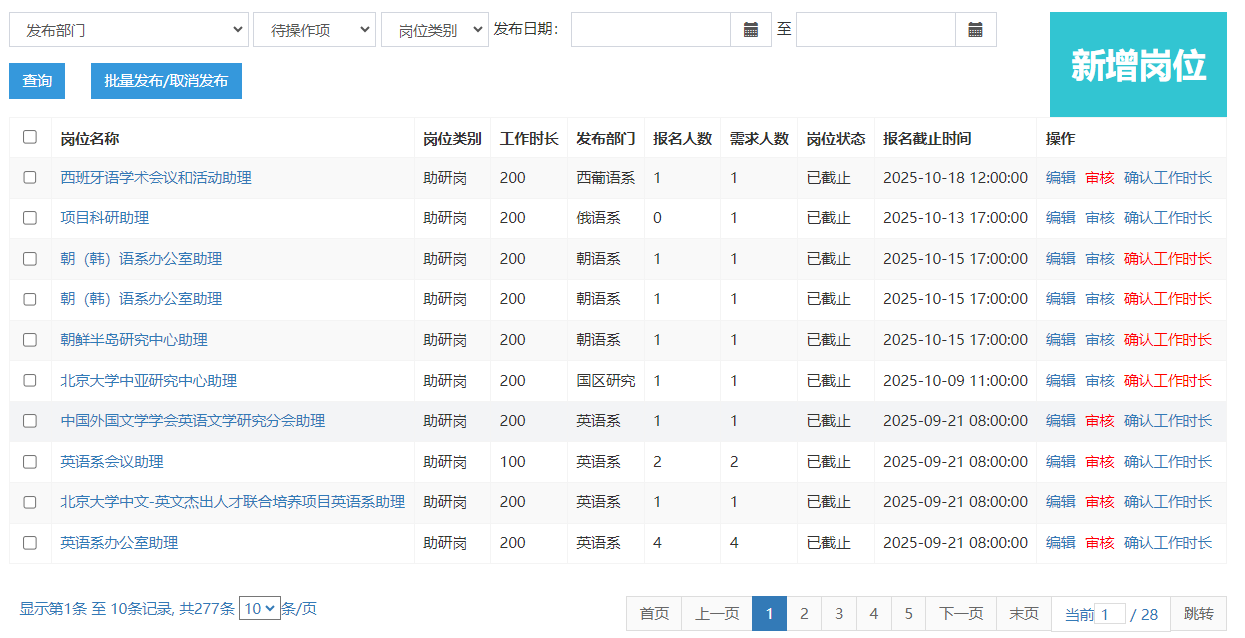Open the start date calendar picker icon
The image size is (1245, 638).
751,30
